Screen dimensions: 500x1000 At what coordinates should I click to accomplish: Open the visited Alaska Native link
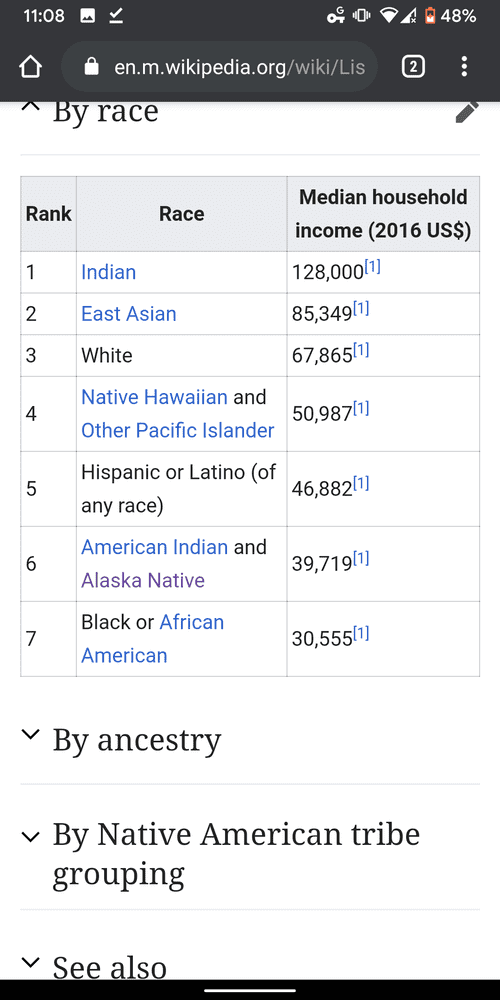click(x=143, y=580)
